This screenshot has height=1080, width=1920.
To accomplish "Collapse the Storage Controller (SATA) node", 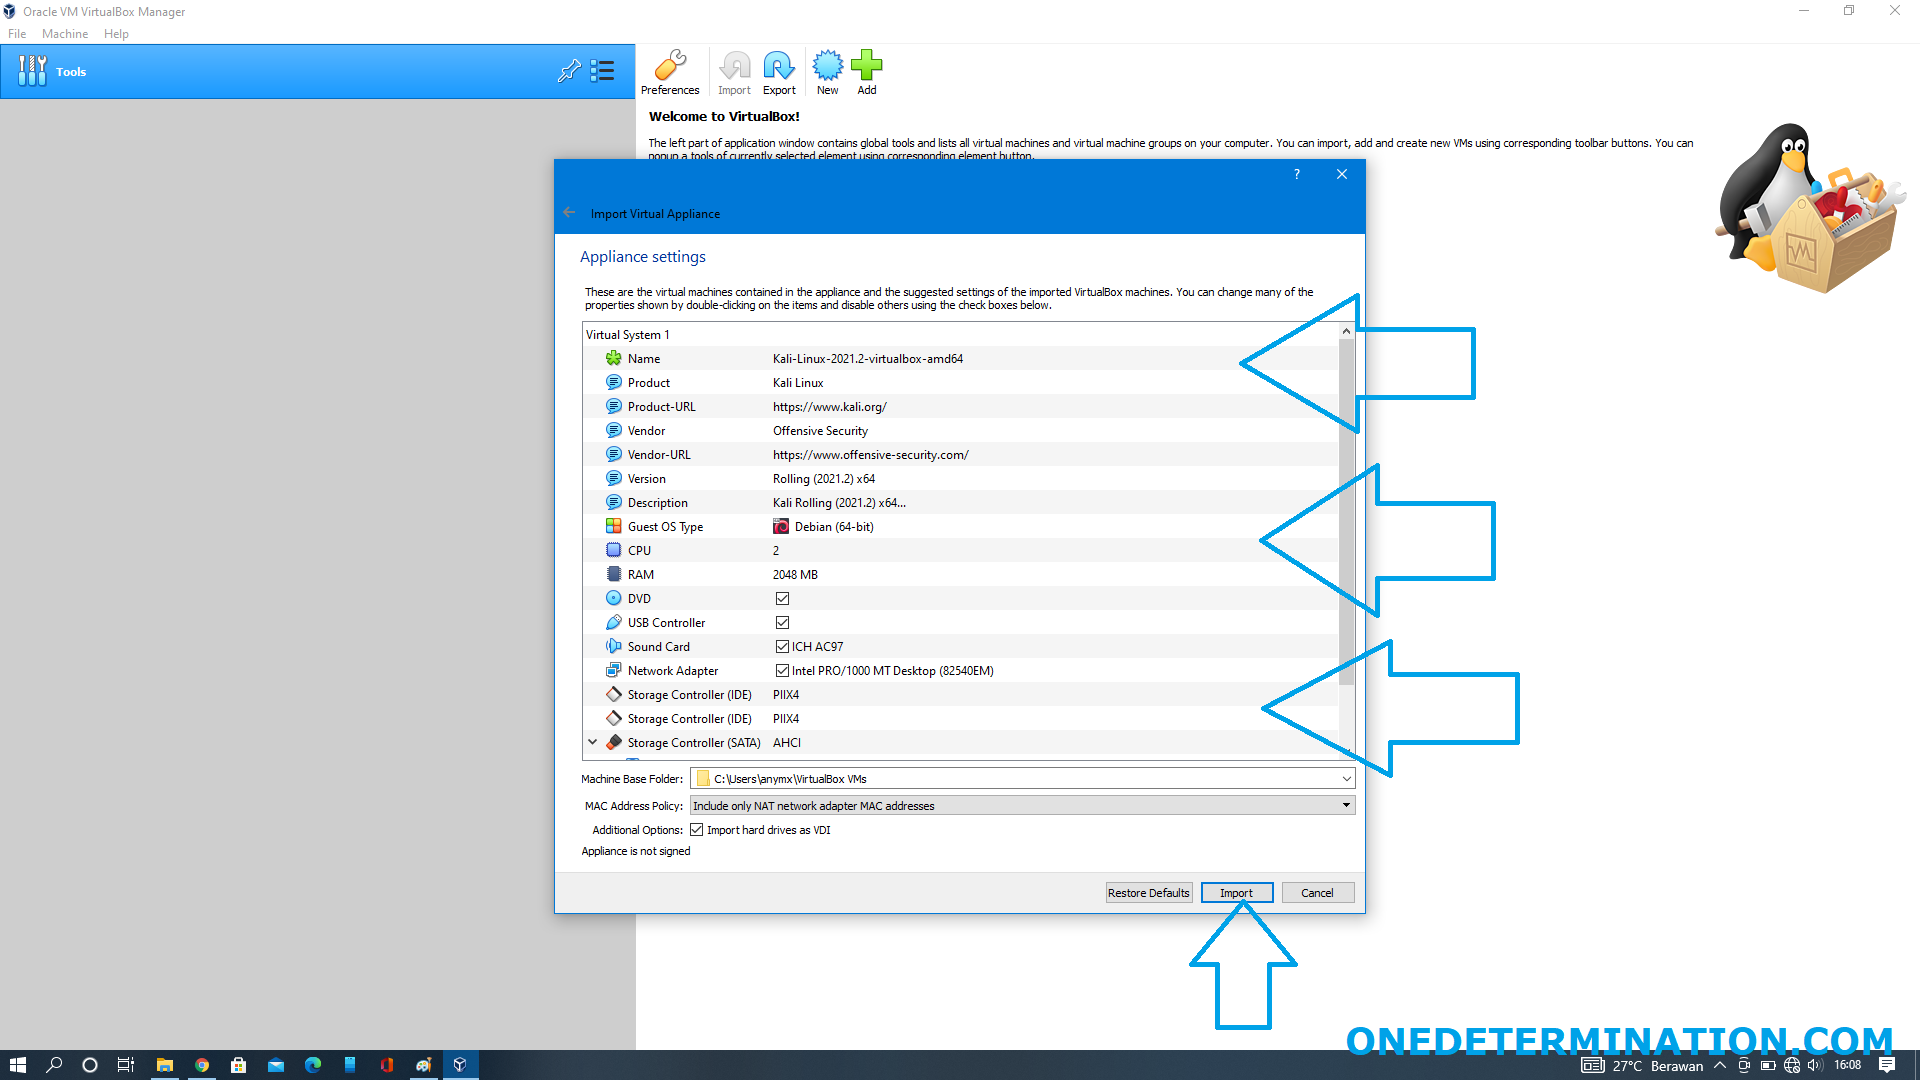I will (x=592, y=742).
